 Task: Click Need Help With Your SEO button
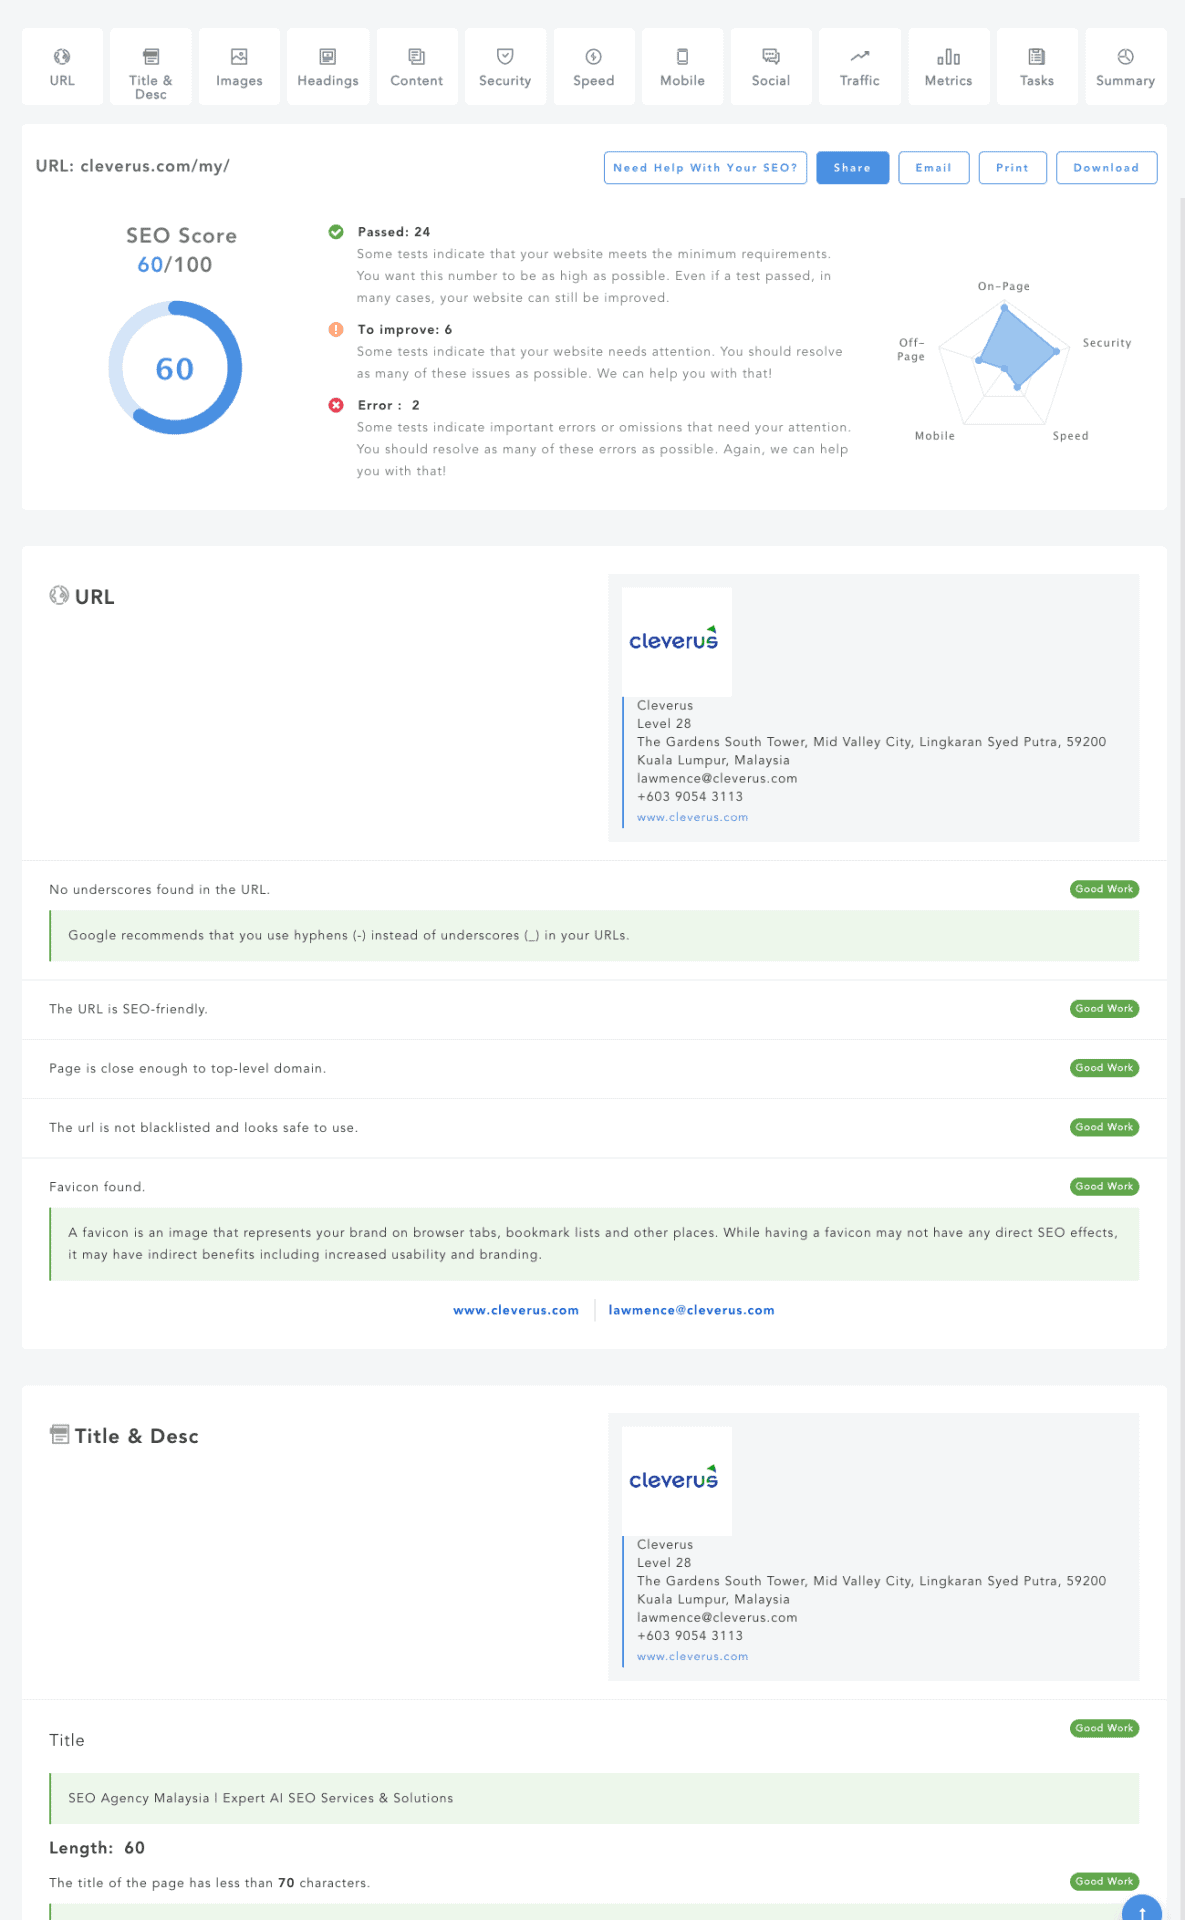click(705, 168)
